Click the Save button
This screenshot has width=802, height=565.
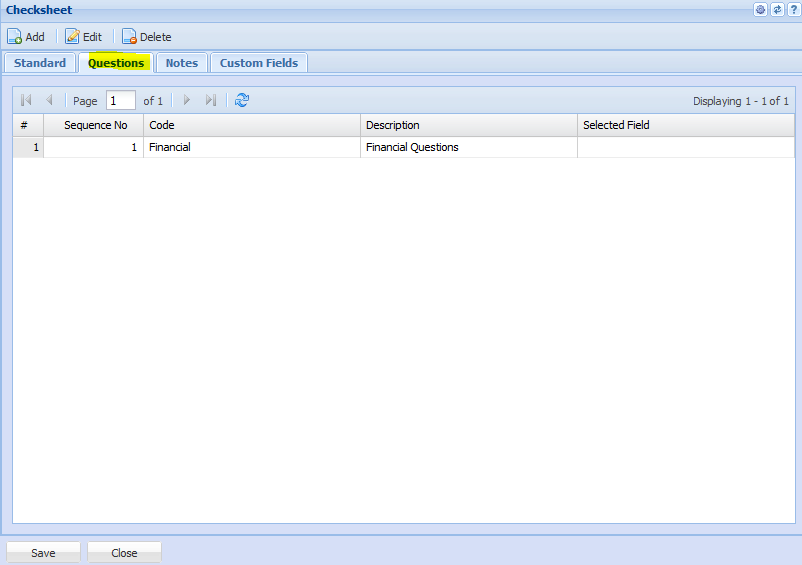(43, 553)
